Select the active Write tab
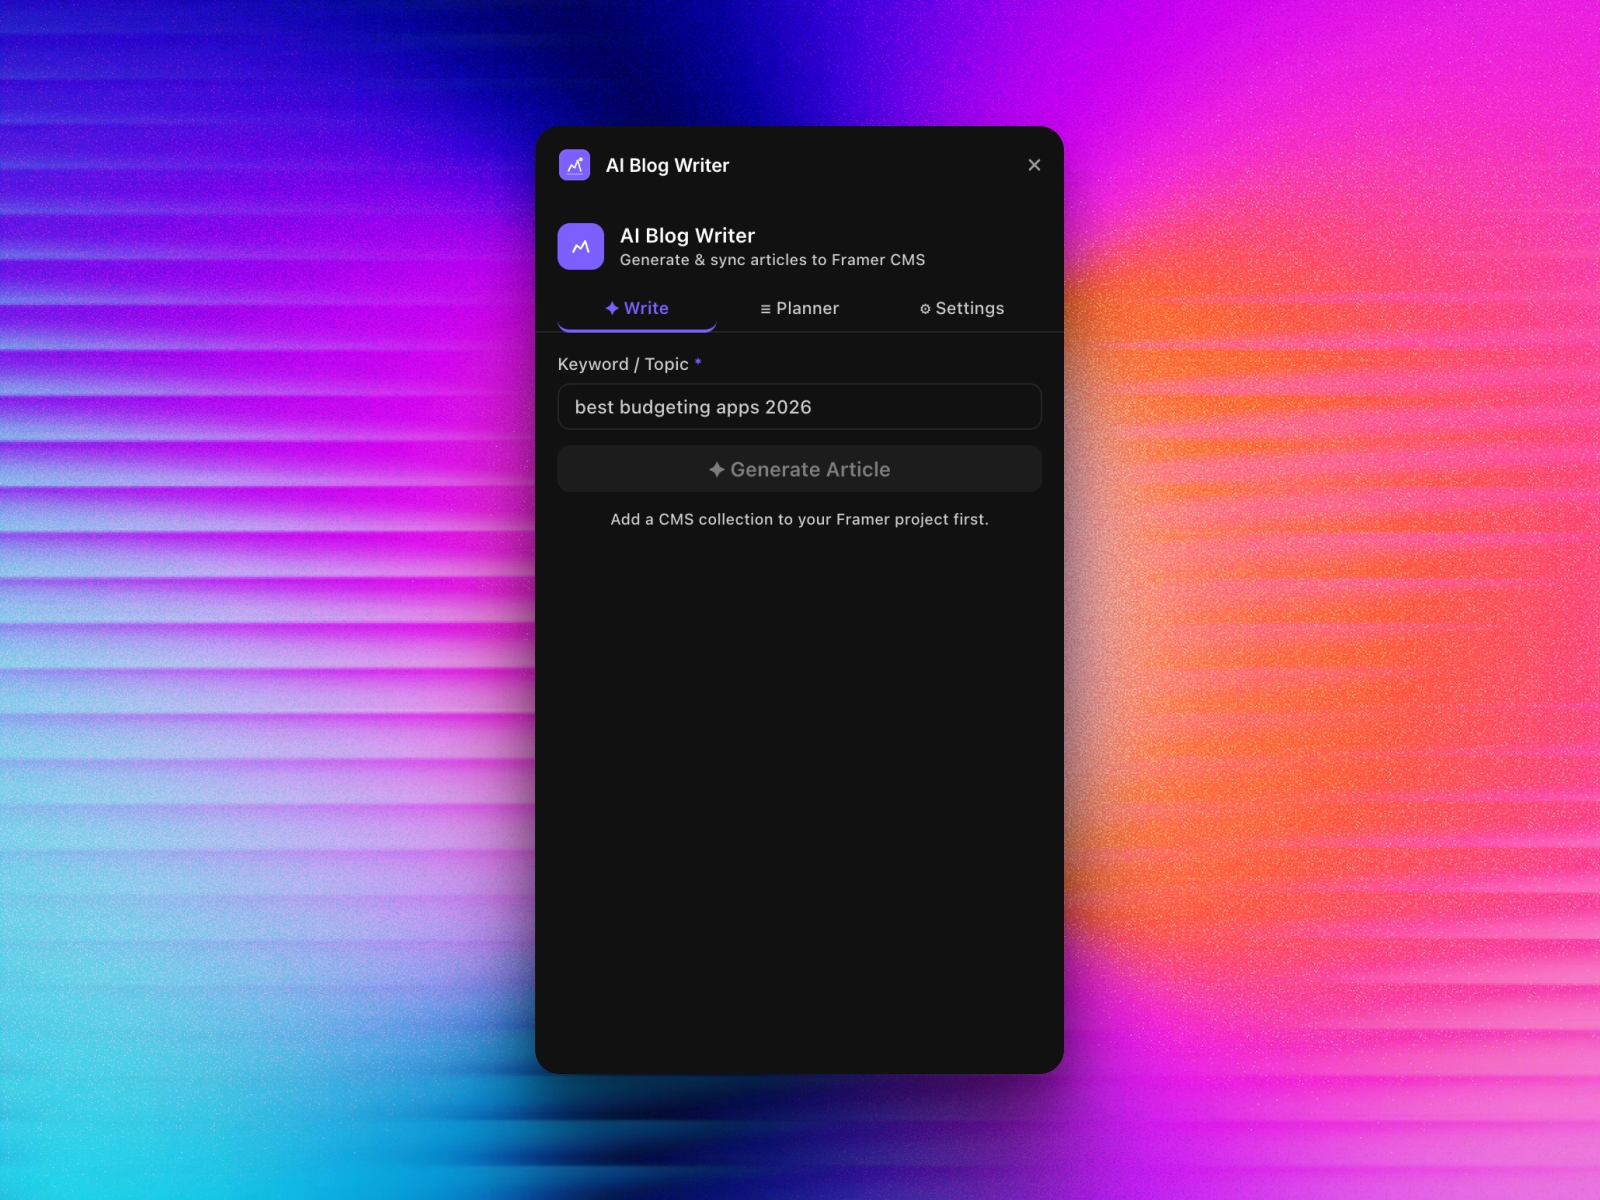 point(637,308)
